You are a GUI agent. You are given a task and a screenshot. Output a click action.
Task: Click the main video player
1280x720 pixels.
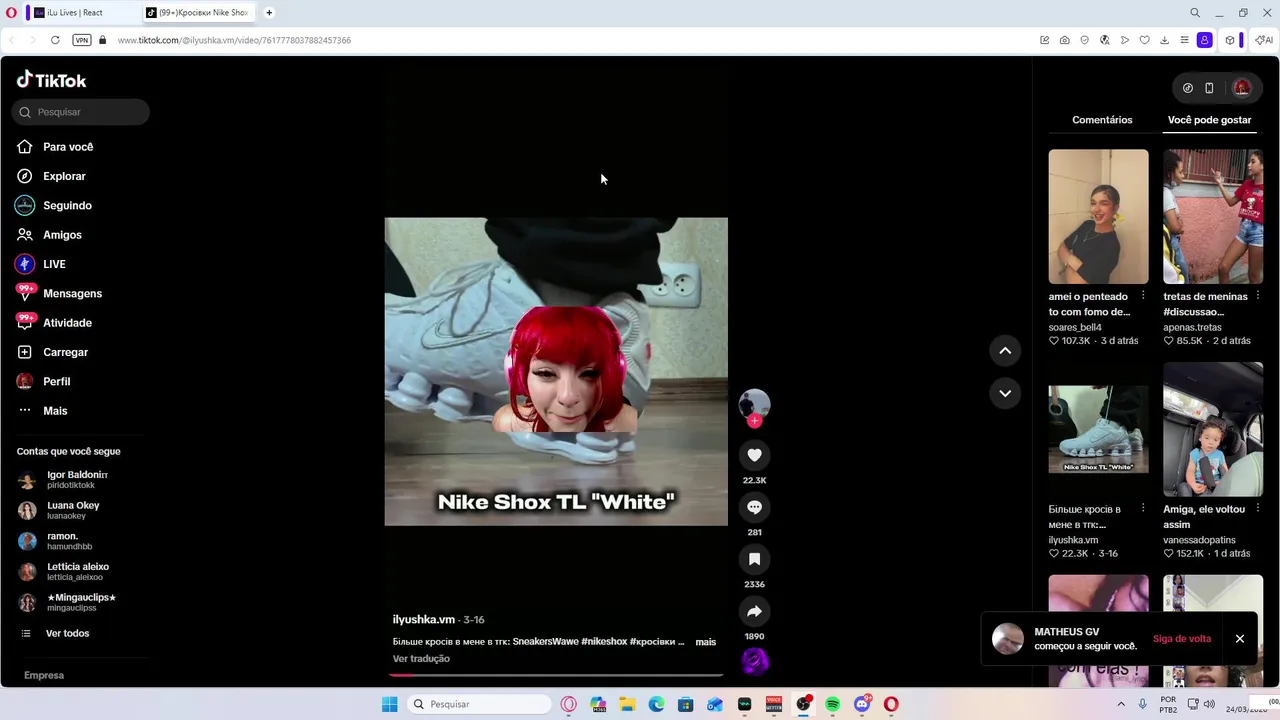pos(556,371)
